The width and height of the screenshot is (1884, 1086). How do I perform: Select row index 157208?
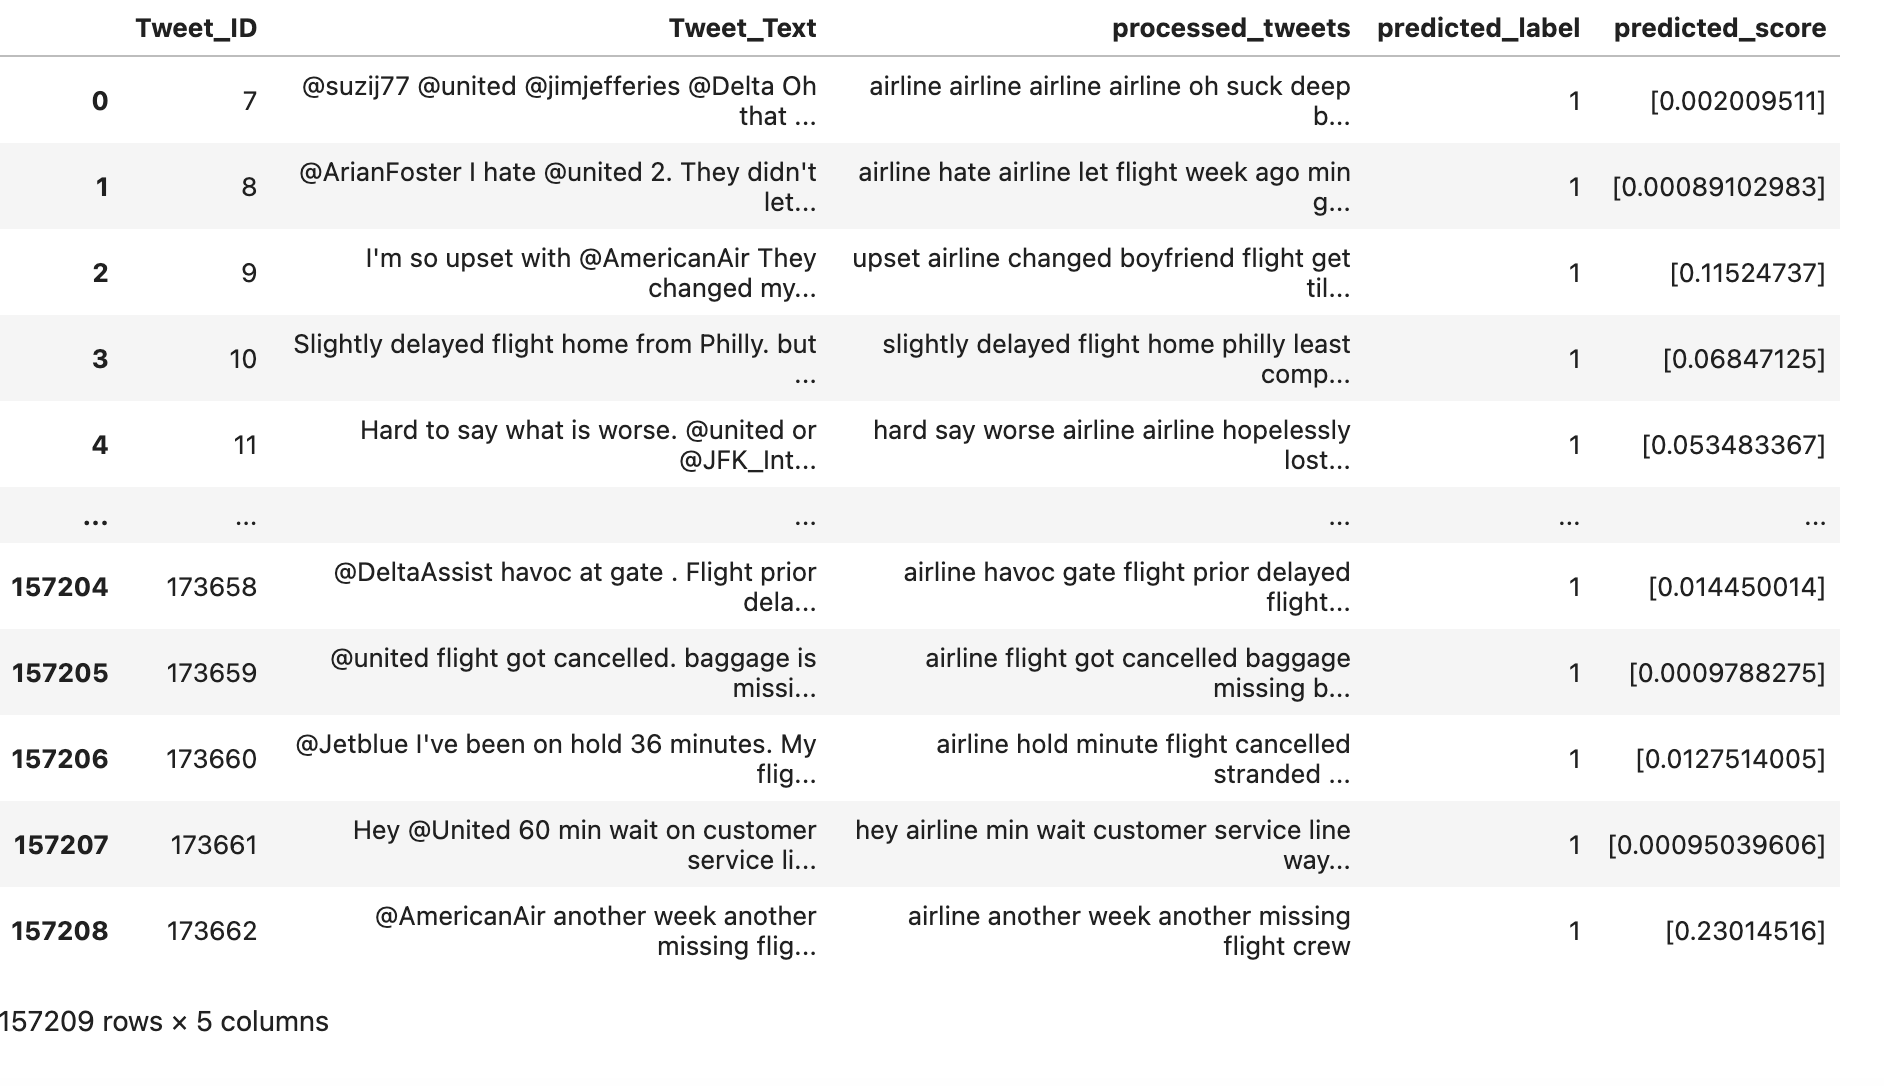60,931
